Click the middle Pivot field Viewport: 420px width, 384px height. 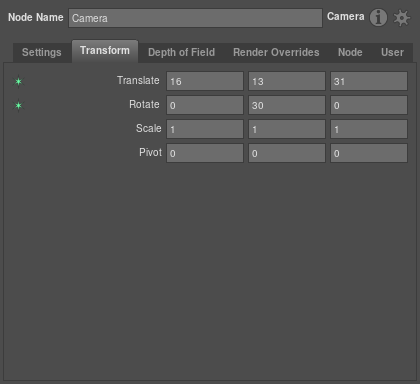coord(287,153)
